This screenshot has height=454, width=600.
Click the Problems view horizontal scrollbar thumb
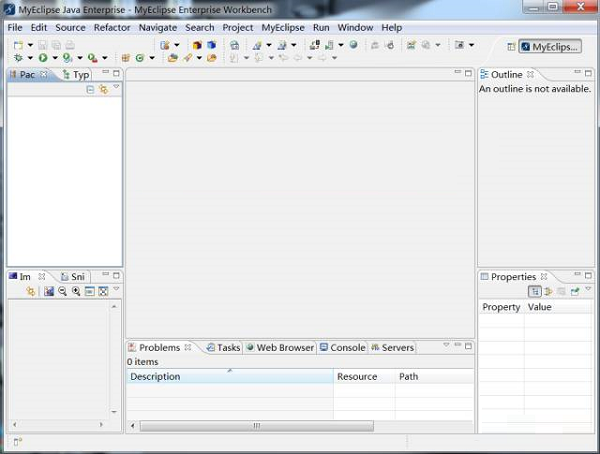point(257,426)
